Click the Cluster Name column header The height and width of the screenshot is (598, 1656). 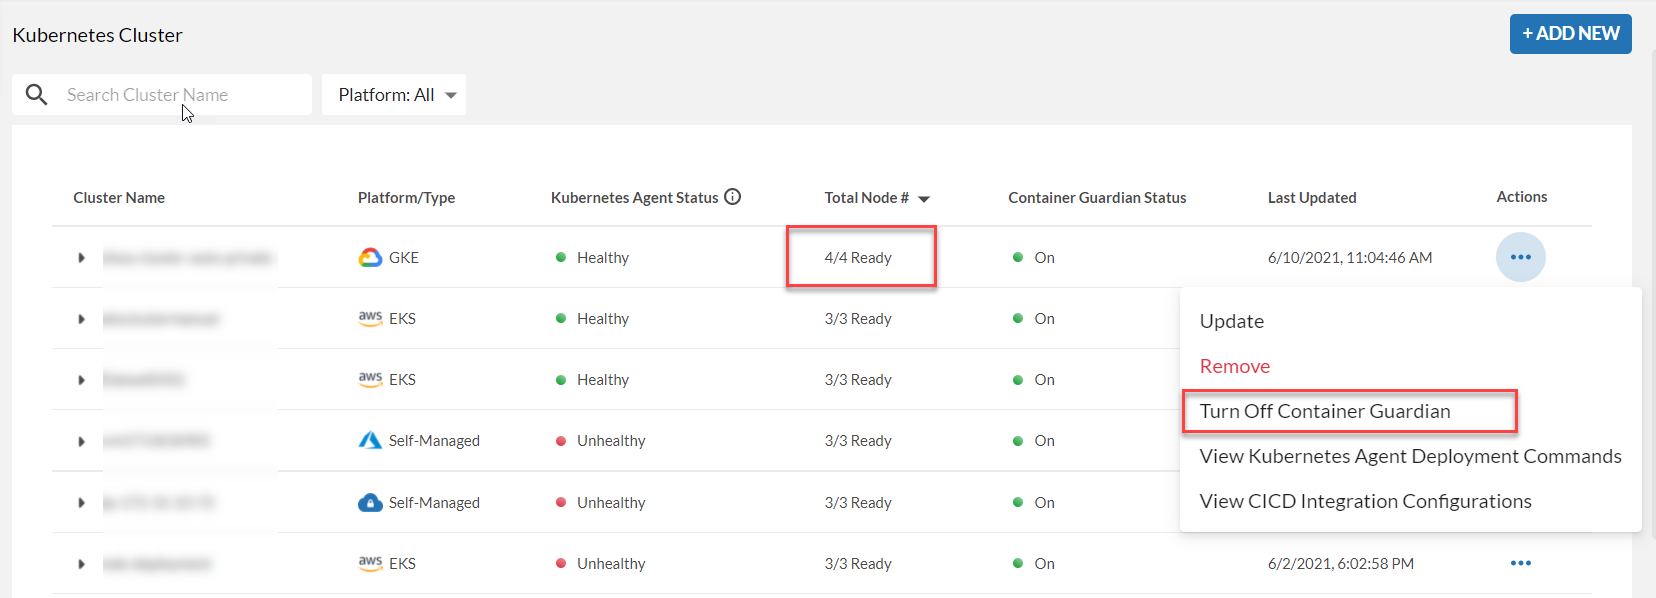[119, 198]
